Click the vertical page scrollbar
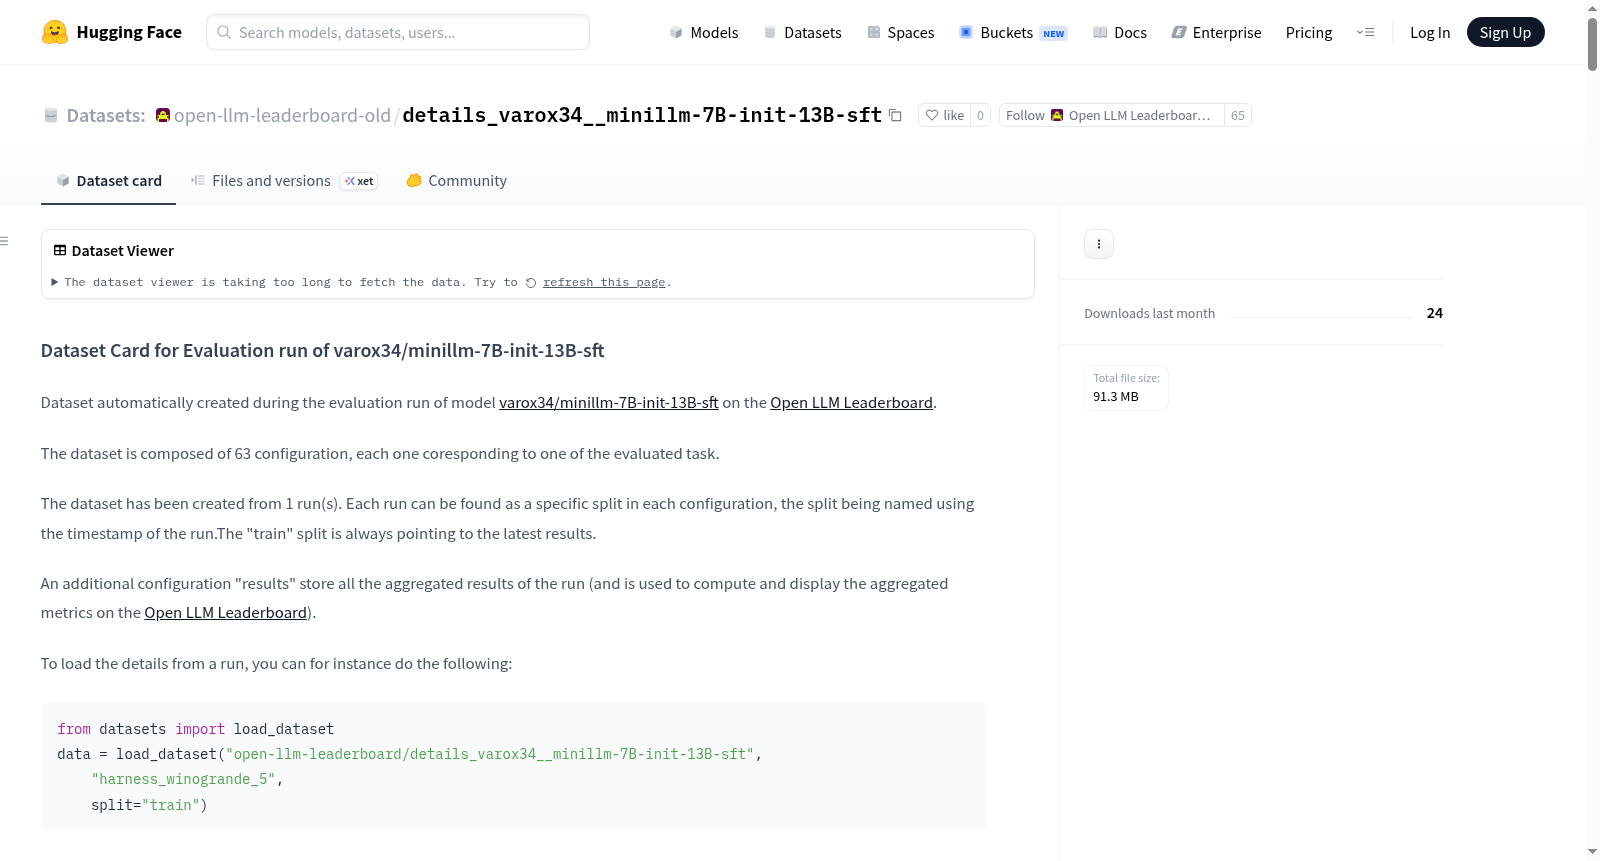The width and height of the screenshot is (1600, 861). 1592,44
